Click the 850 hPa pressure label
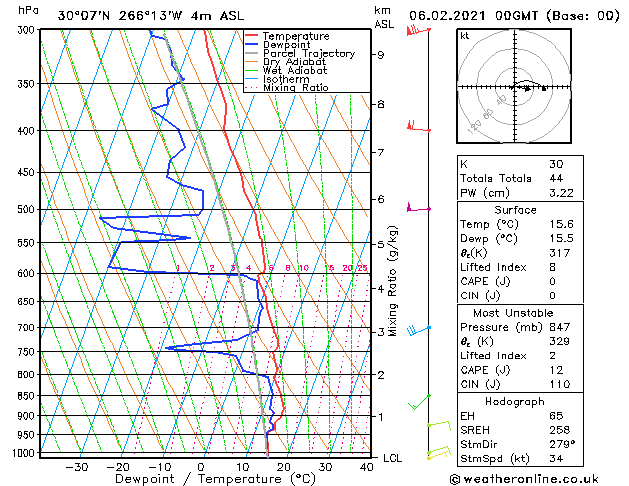This screenshot has width=629, height=486. pos(28,396)
